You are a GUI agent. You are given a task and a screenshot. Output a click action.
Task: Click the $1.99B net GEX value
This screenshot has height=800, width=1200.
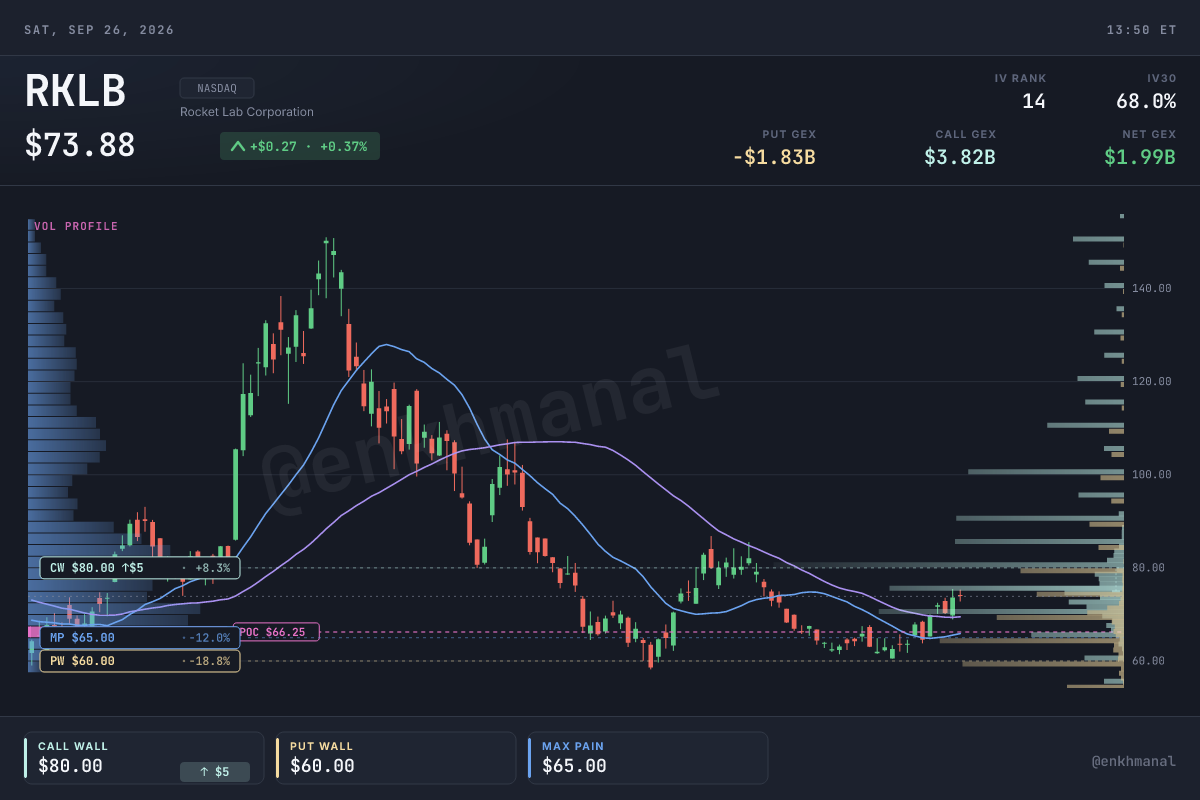[1140, 157]
